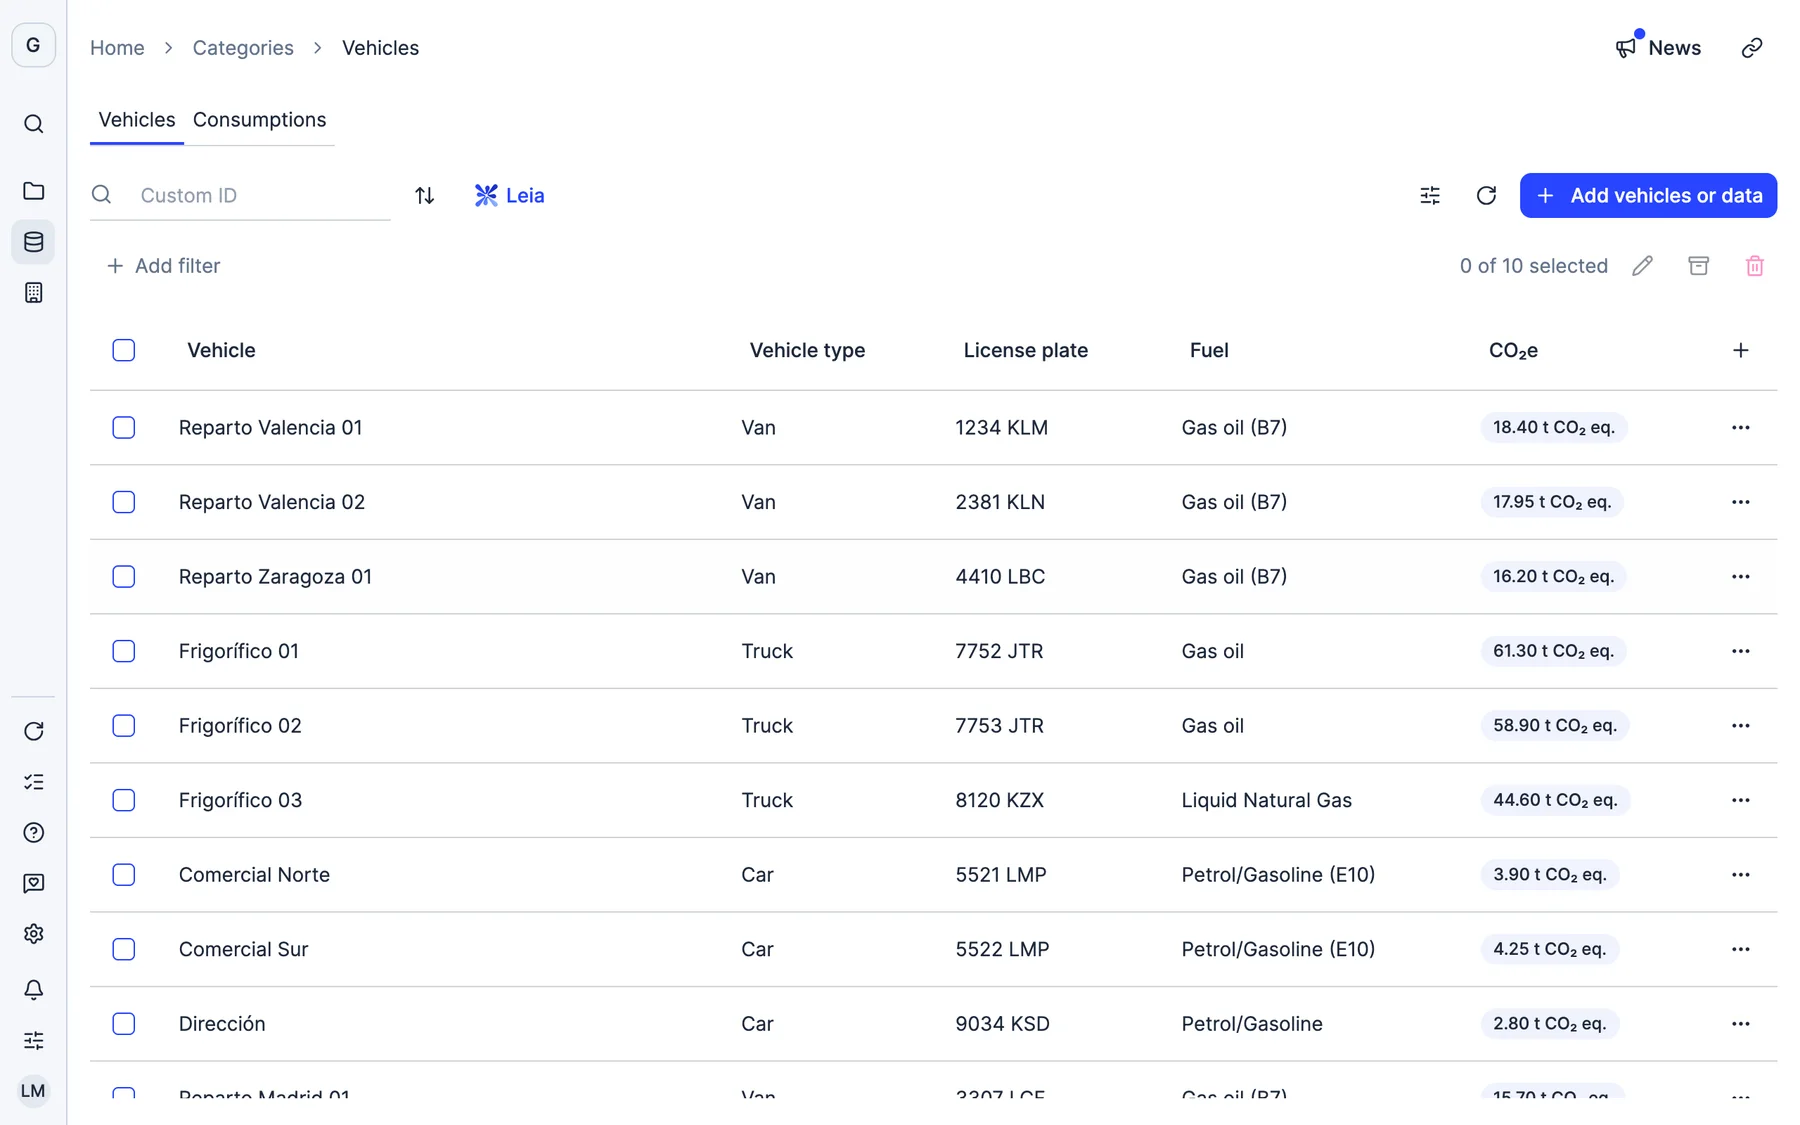Open the LM user avatar
Image resolution: width=1800 pixels, height=1125 pixels.
click(x=33, y=1091)
